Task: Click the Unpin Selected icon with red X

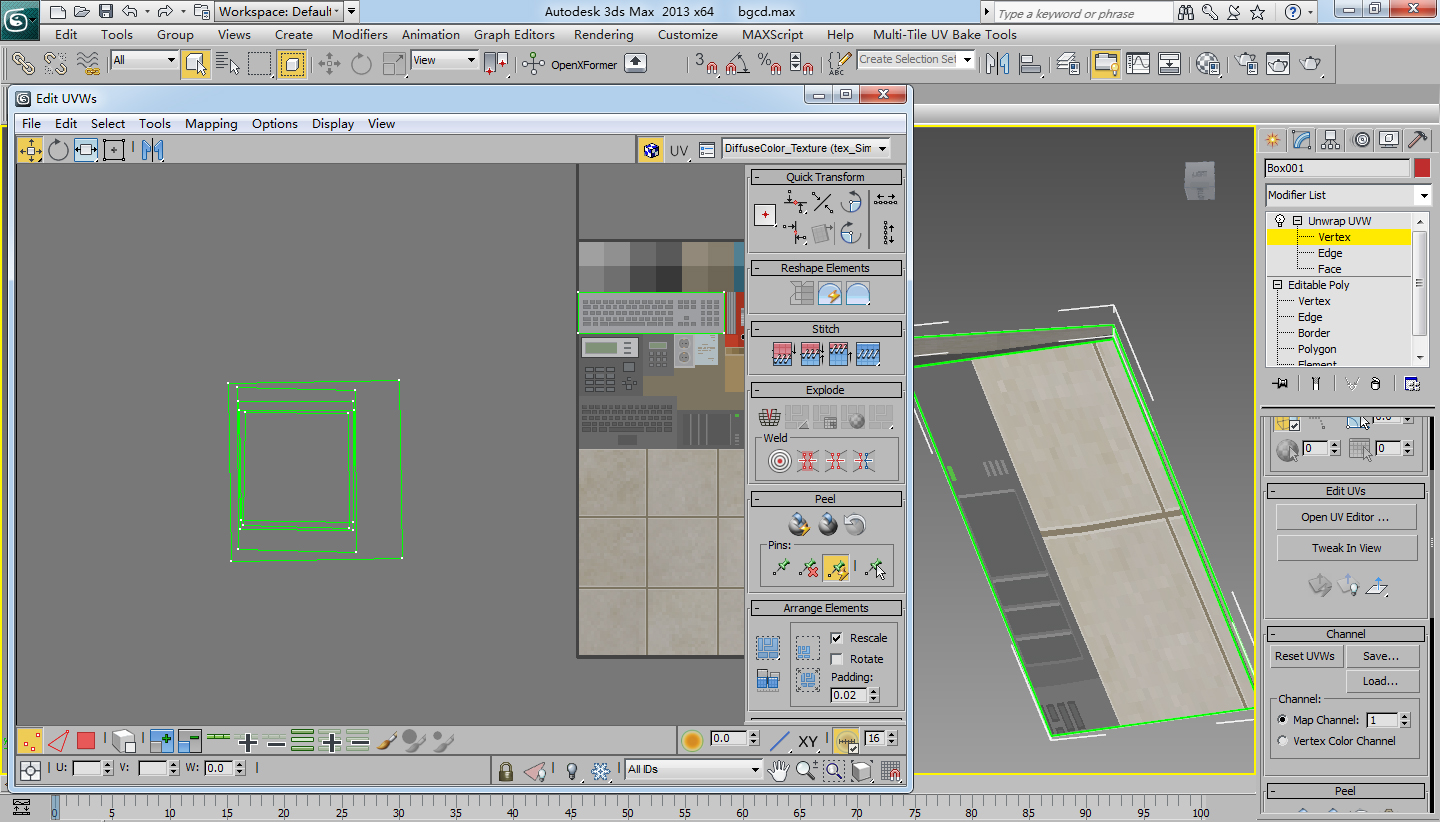Action: pos(808,569)
